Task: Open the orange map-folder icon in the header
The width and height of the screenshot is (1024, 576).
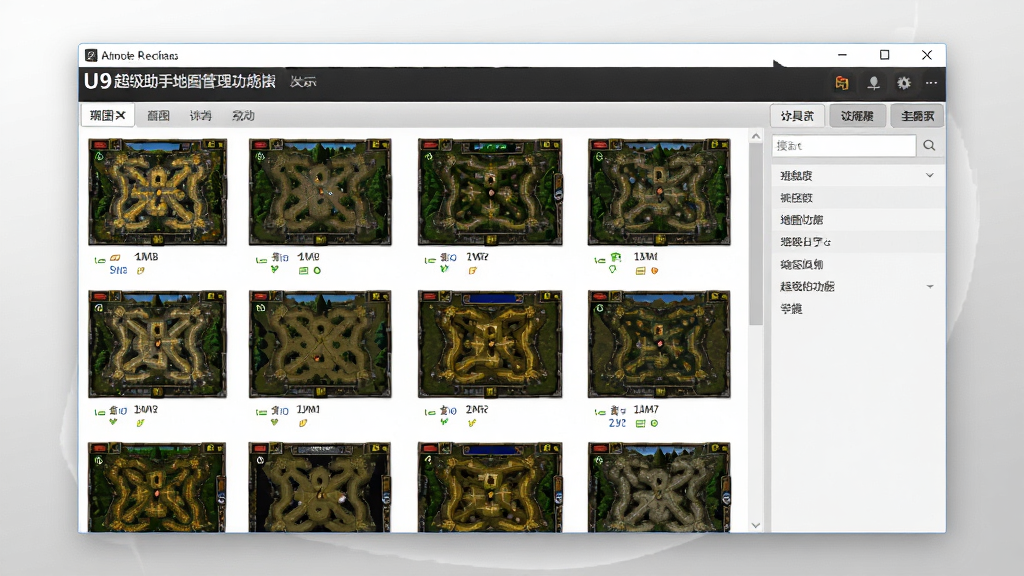Action: 842,83
